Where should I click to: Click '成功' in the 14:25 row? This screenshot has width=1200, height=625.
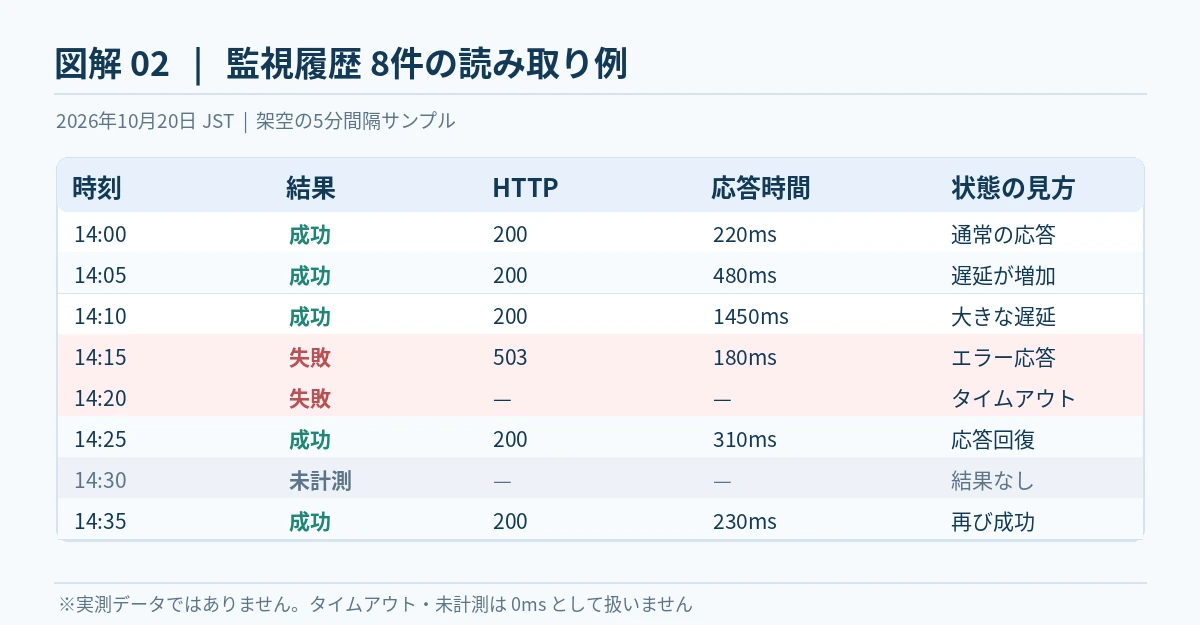[310, 440]
